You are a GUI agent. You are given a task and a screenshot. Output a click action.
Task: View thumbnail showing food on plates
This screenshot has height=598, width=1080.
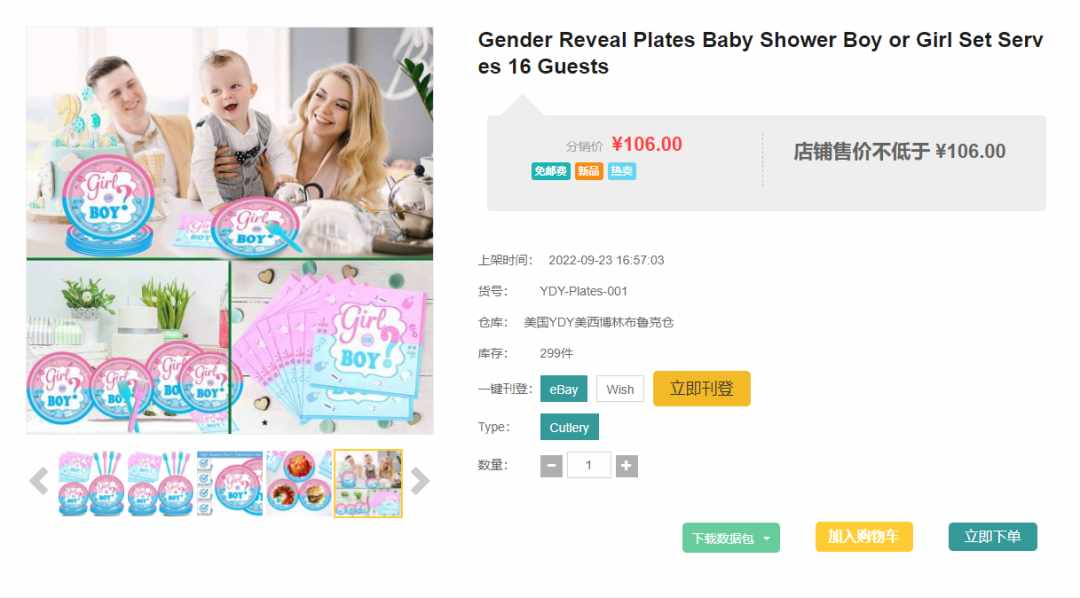coord(299,483)
